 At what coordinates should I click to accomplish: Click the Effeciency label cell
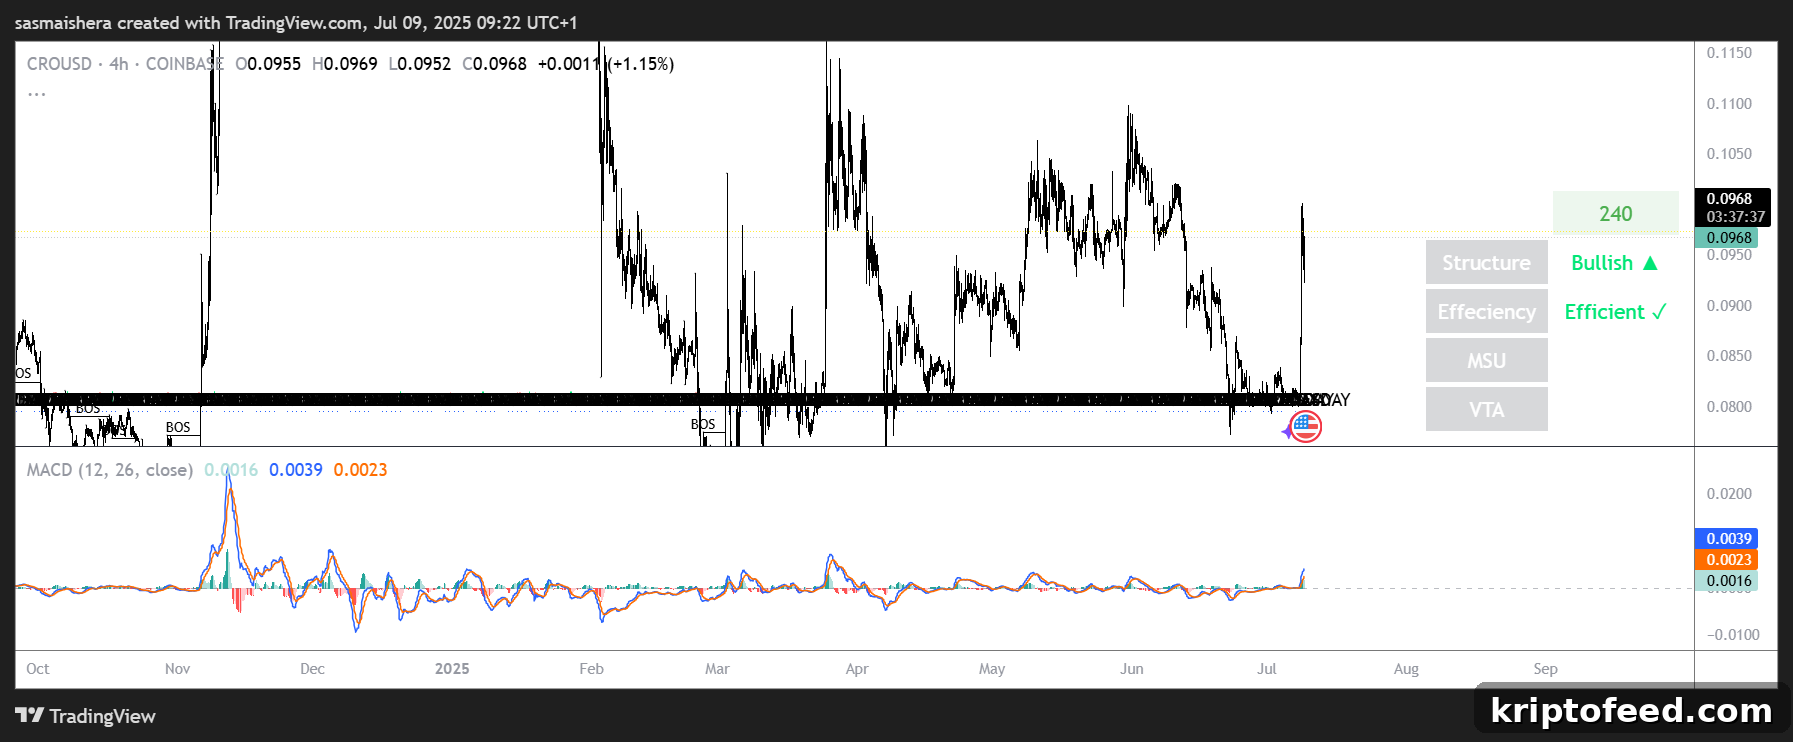(x=1486, y=311)
